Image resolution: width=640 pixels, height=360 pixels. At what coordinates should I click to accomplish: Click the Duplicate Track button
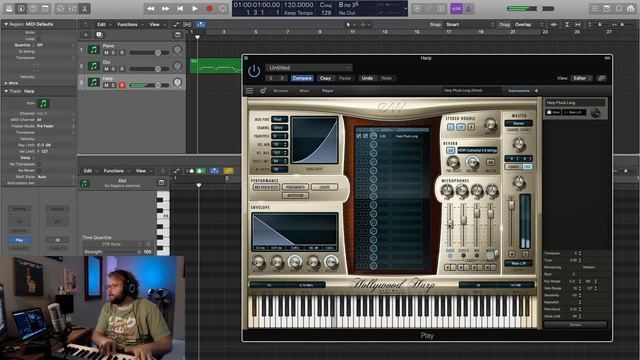[x=99, y=35]
